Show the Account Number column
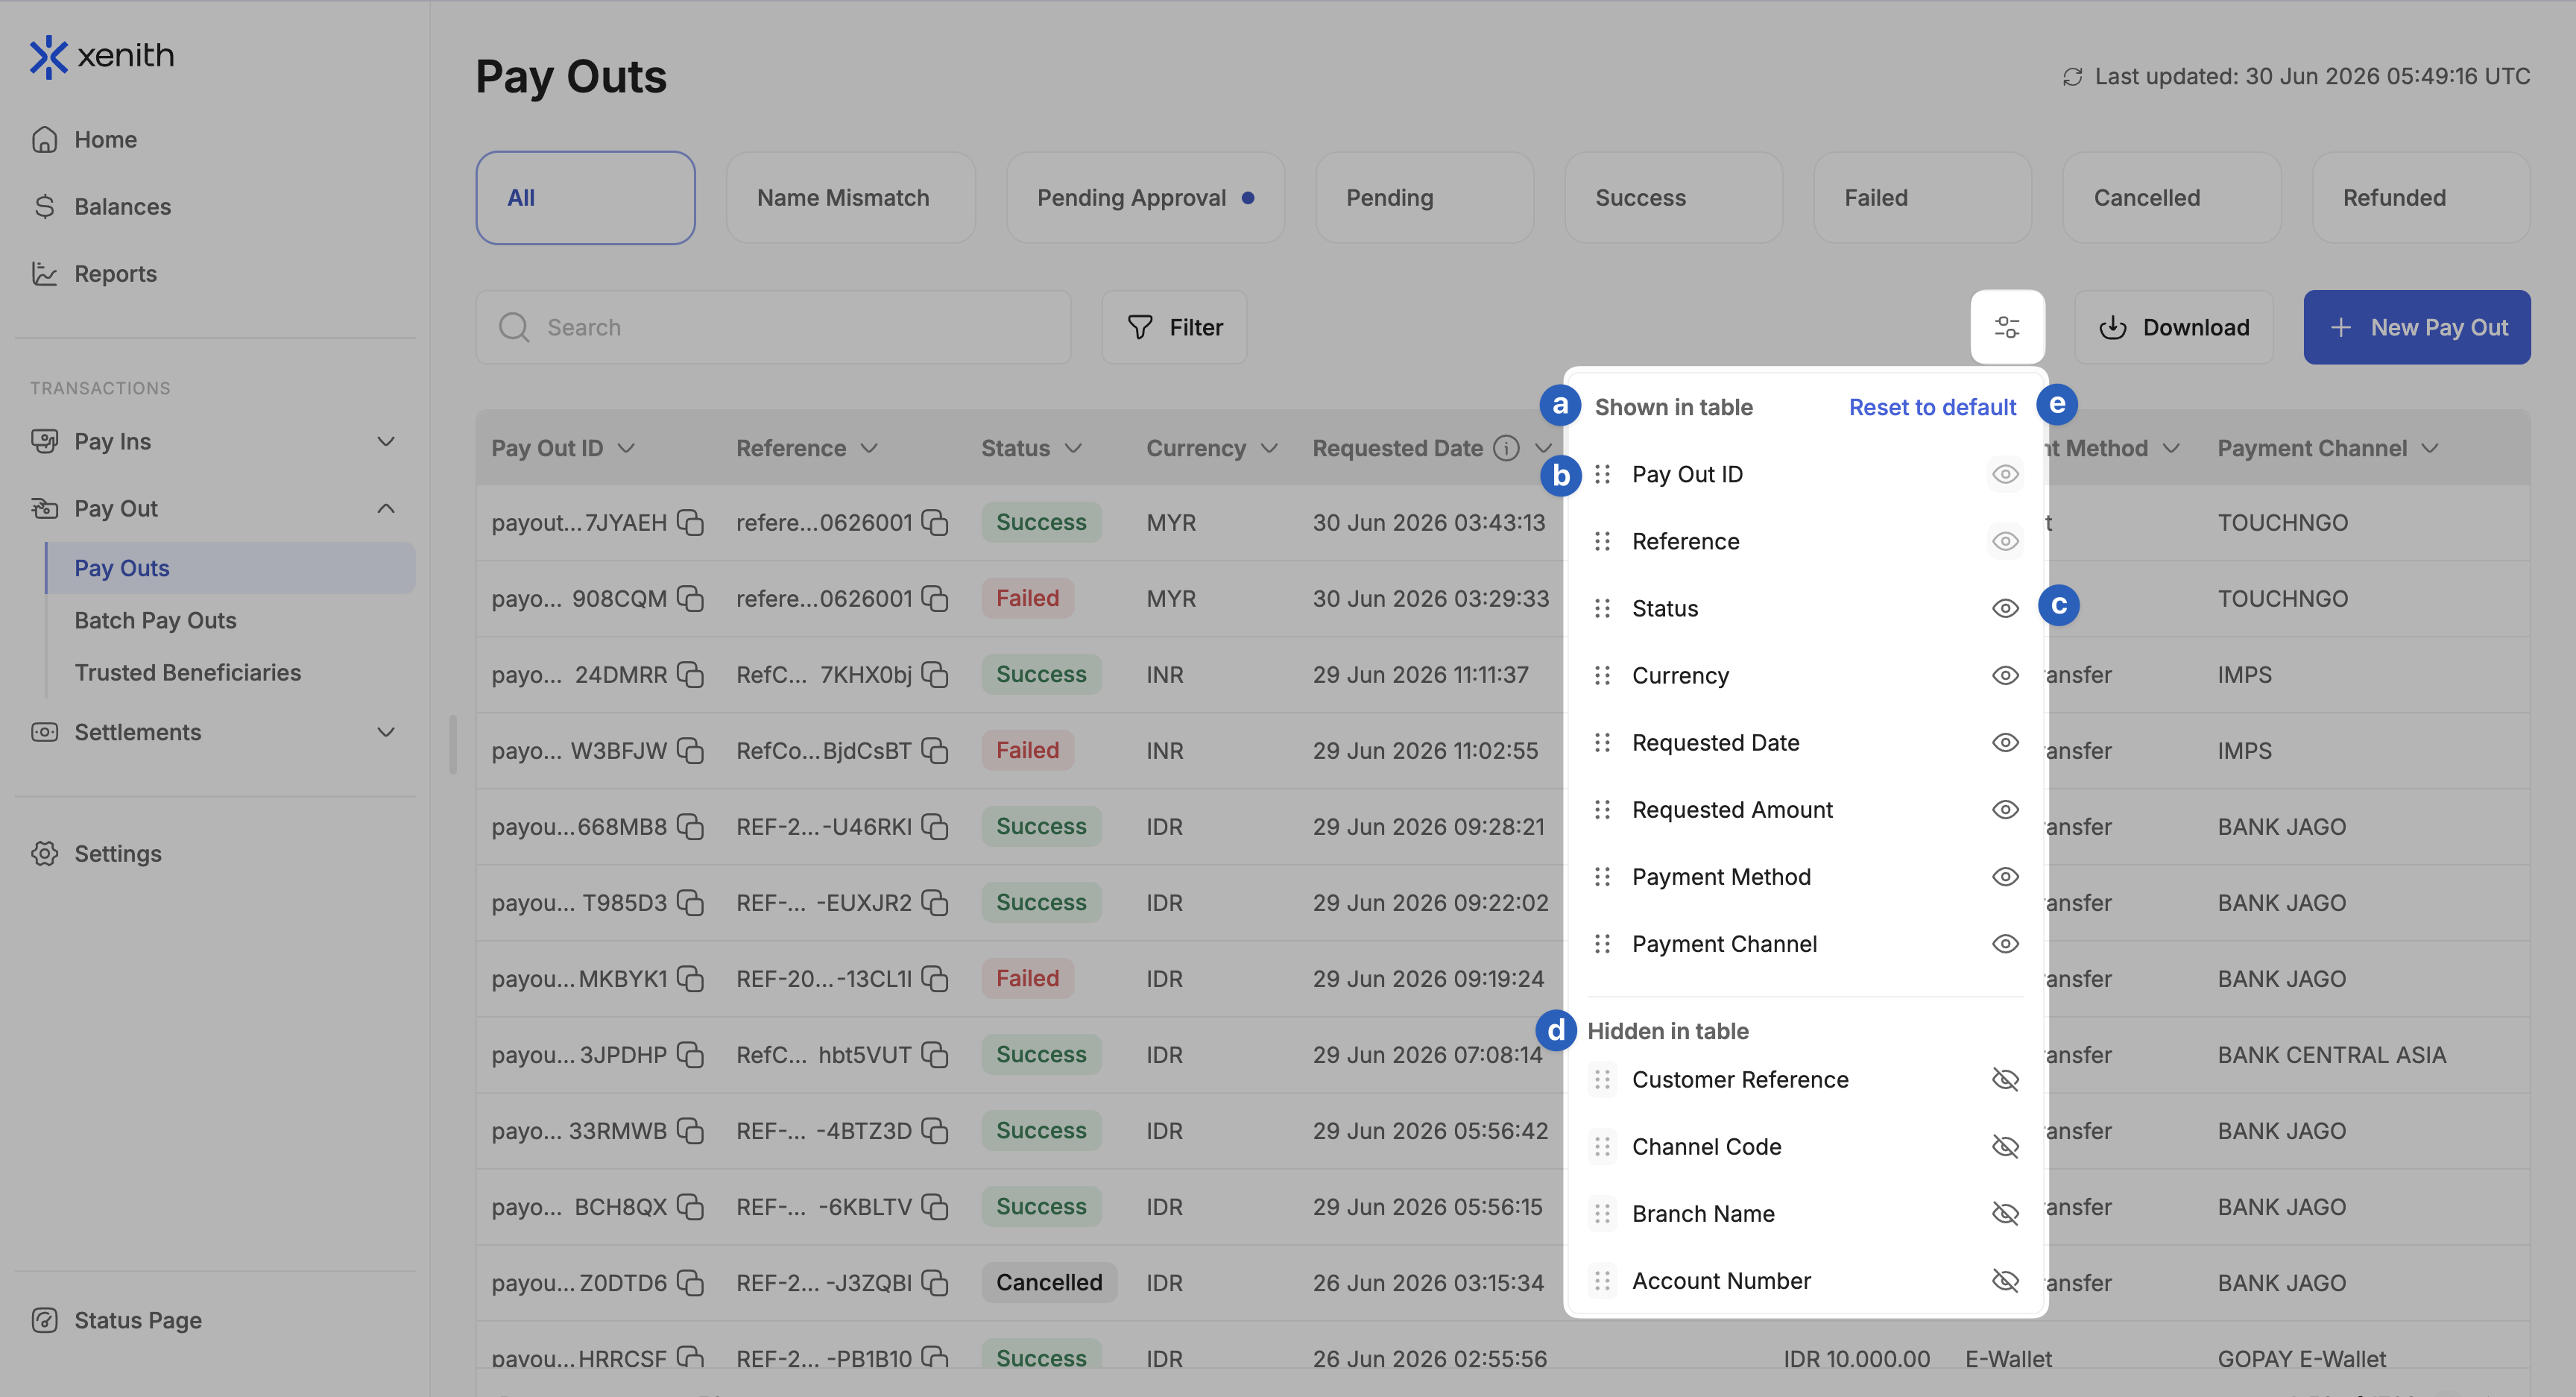Screen dimensions: 2576x1397 tap(2005, 1280)
